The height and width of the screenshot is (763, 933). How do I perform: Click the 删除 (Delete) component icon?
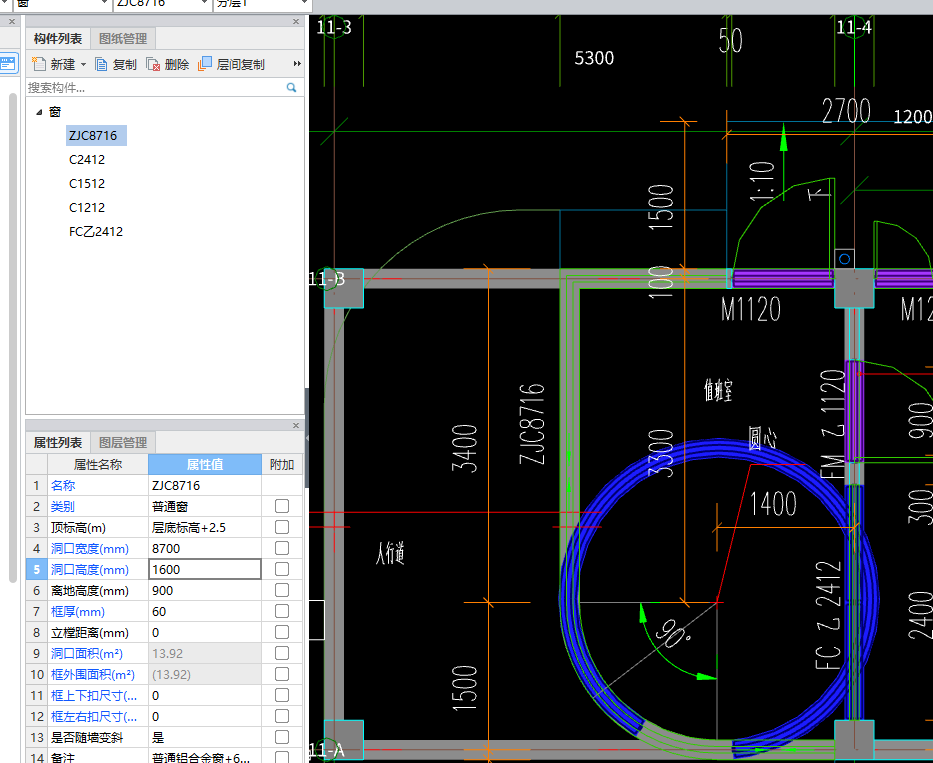point(153,64)
